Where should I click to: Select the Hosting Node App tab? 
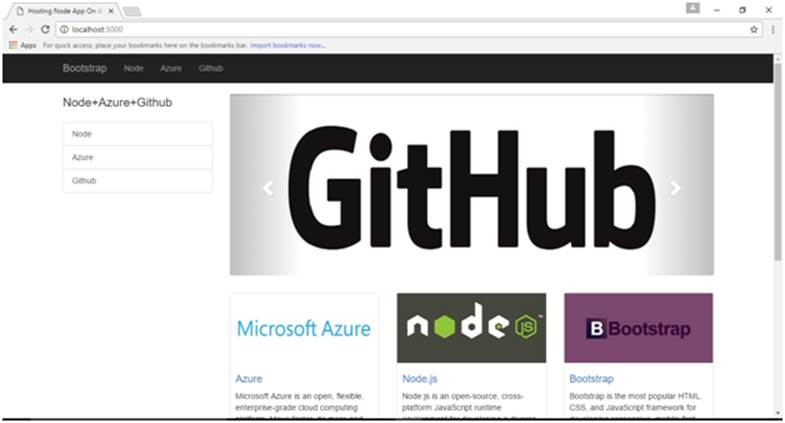click(x=63, y=11)
